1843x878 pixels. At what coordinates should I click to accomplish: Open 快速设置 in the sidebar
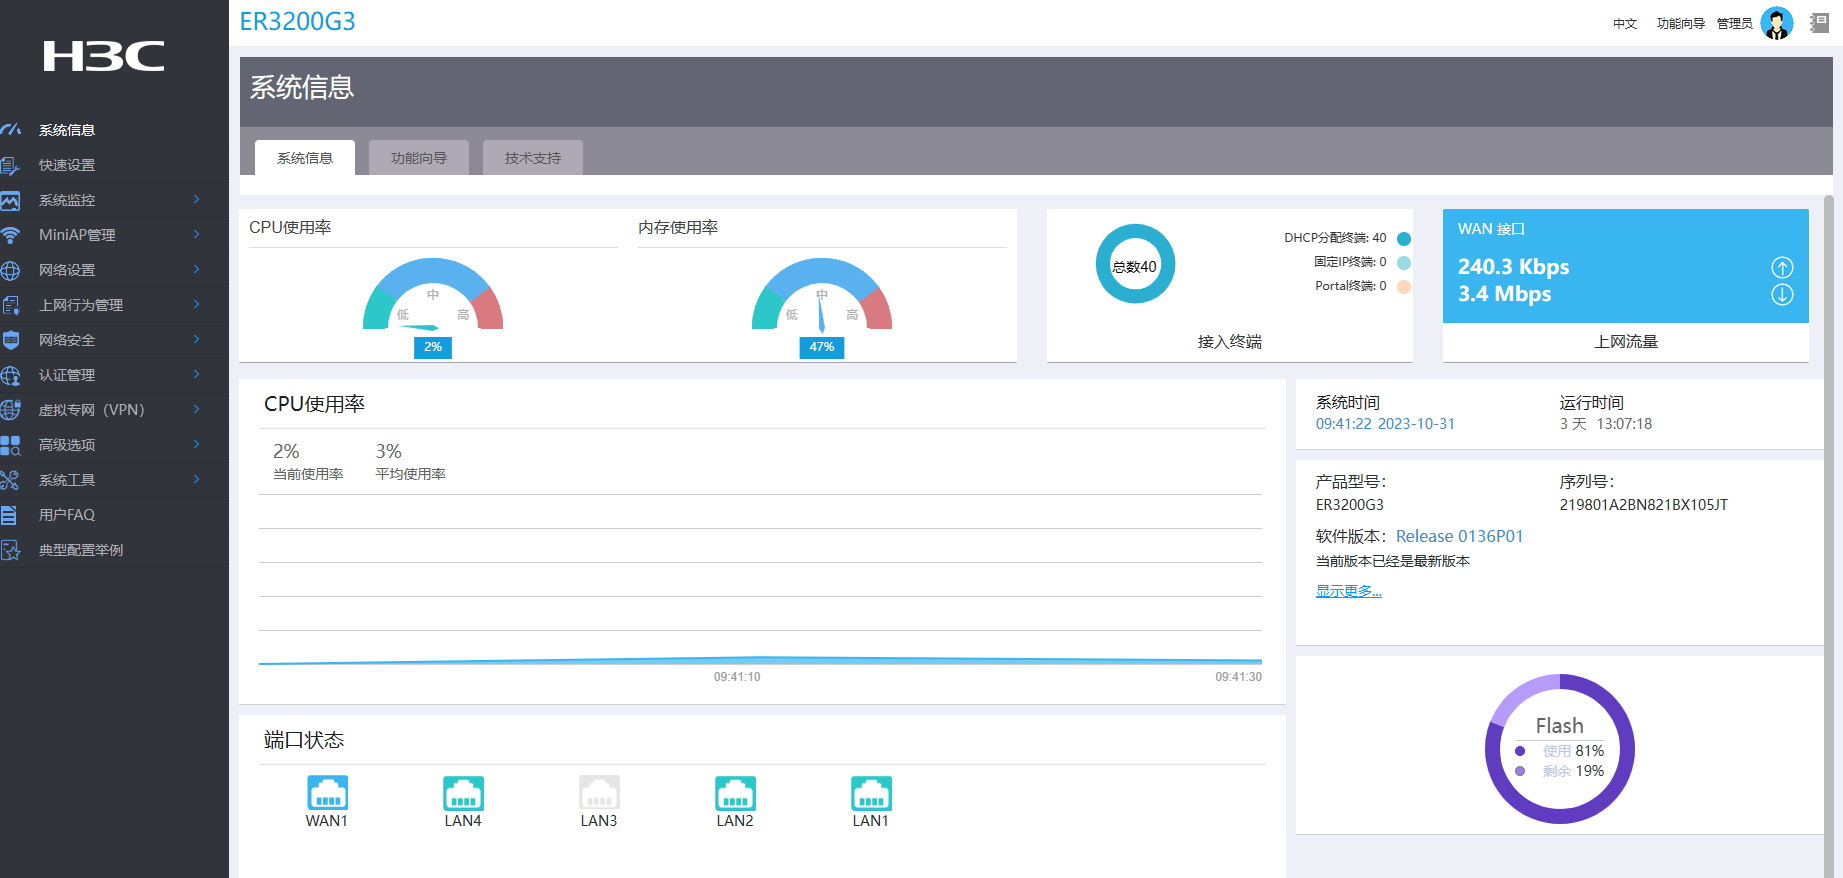coord(67,165)
